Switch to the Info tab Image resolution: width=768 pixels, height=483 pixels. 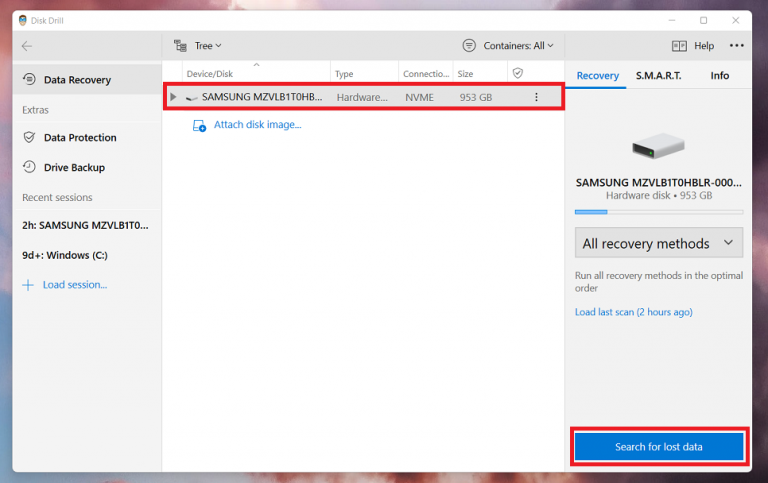coord(719,76)
